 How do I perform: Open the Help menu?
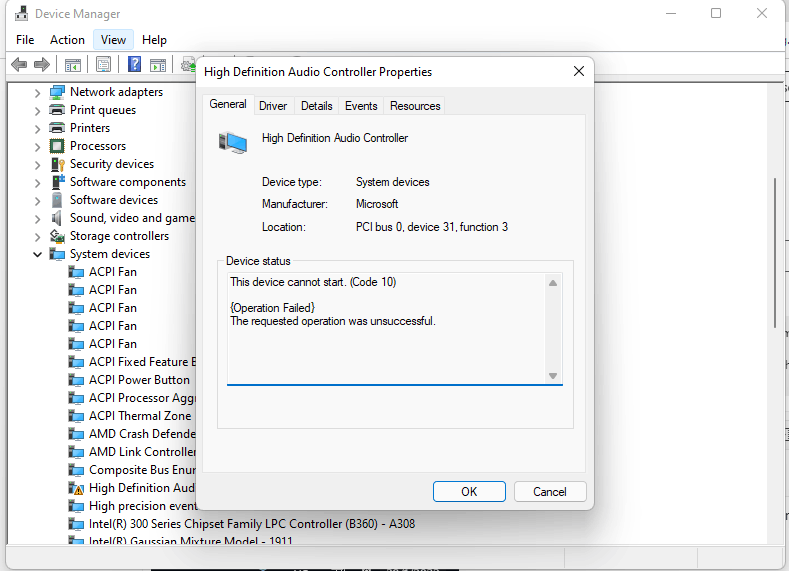coord(154,40)
